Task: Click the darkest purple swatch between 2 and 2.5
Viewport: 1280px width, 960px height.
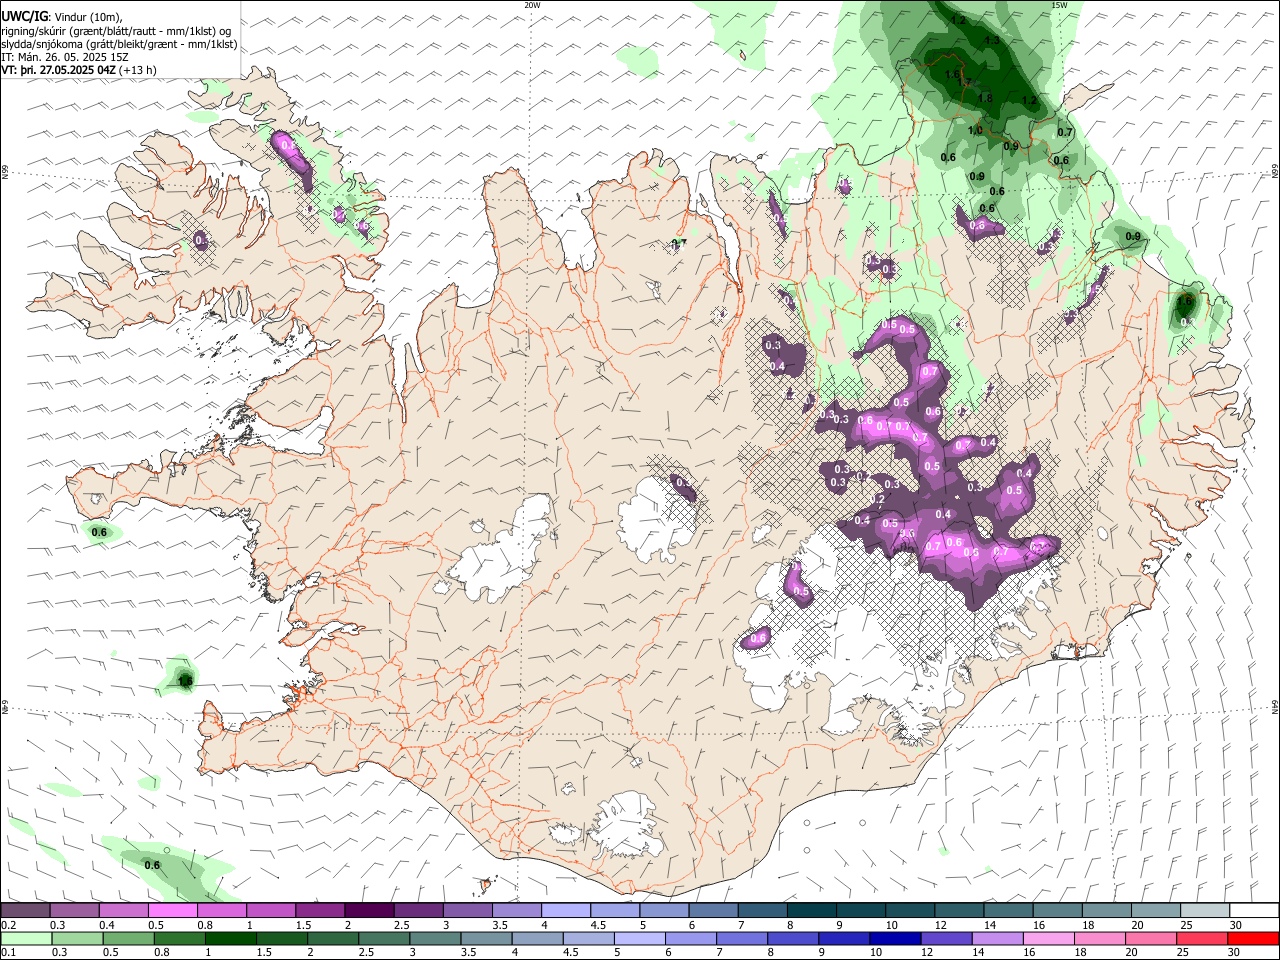Action: click(370, 910)
